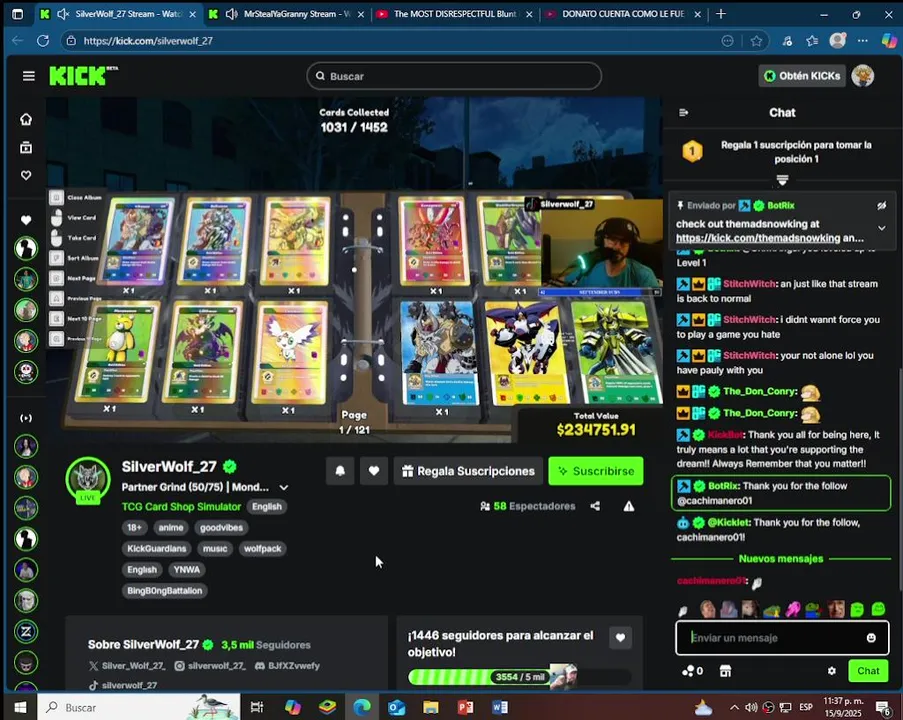Open Following heart outline icon in sidebar
This screenshot has width=903, height=720.
click(26, 175)
